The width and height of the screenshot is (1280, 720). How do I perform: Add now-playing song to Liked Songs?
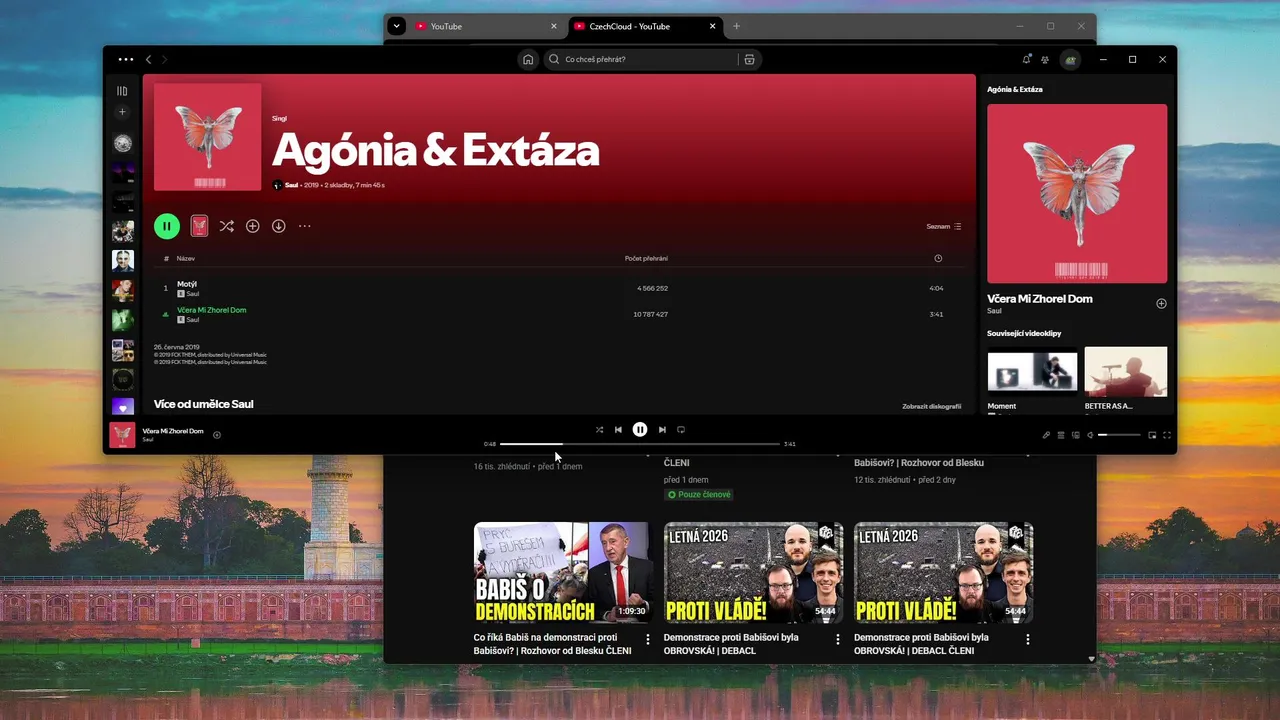(x=217, y=435)
